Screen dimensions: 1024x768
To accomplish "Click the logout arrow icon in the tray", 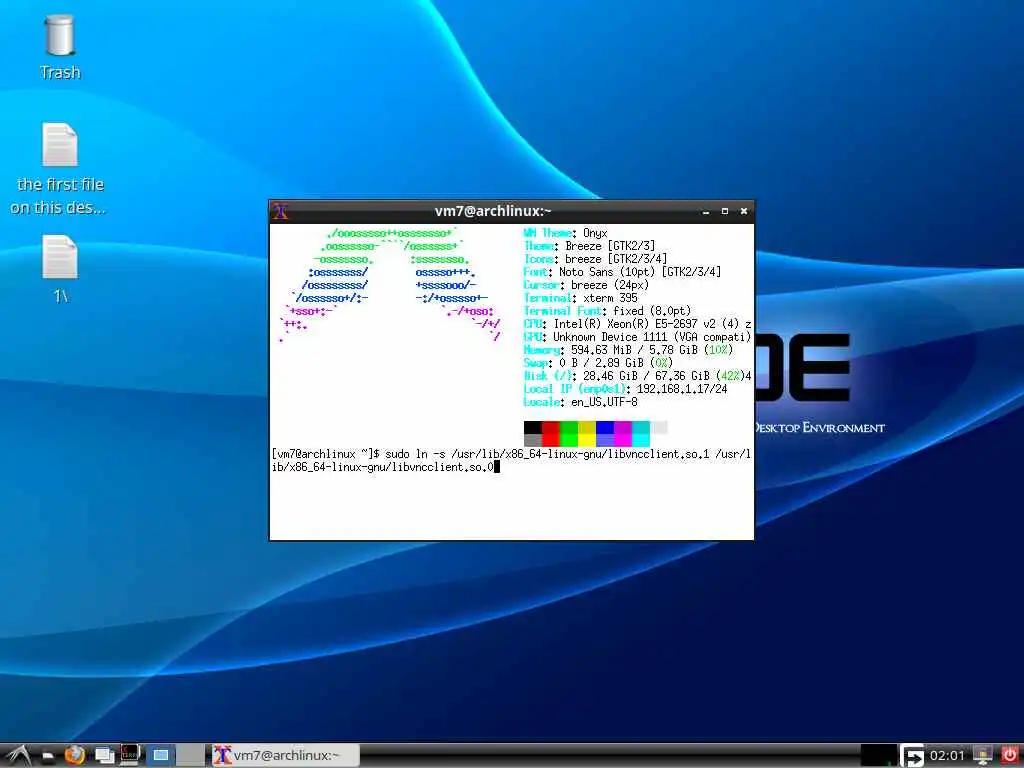I will tap(912, 756).
